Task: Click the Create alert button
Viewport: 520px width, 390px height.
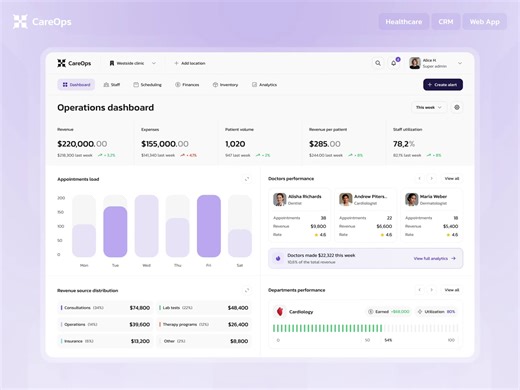Action: coord(443,85)
